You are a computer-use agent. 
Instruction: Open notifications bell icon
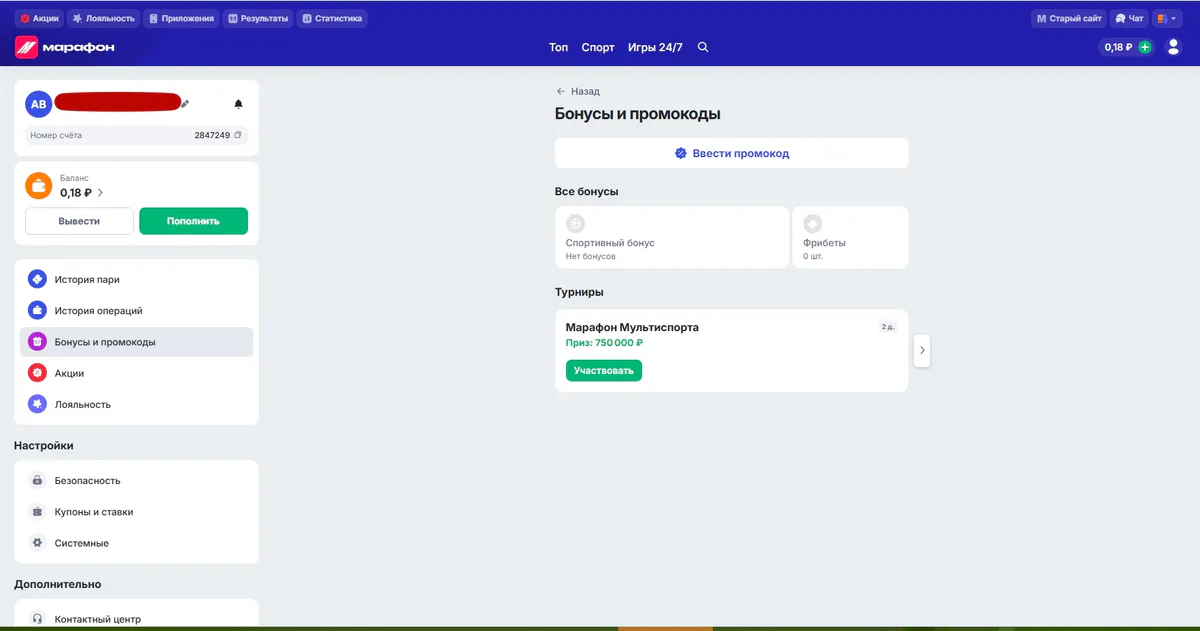click(x=238, y=104)
